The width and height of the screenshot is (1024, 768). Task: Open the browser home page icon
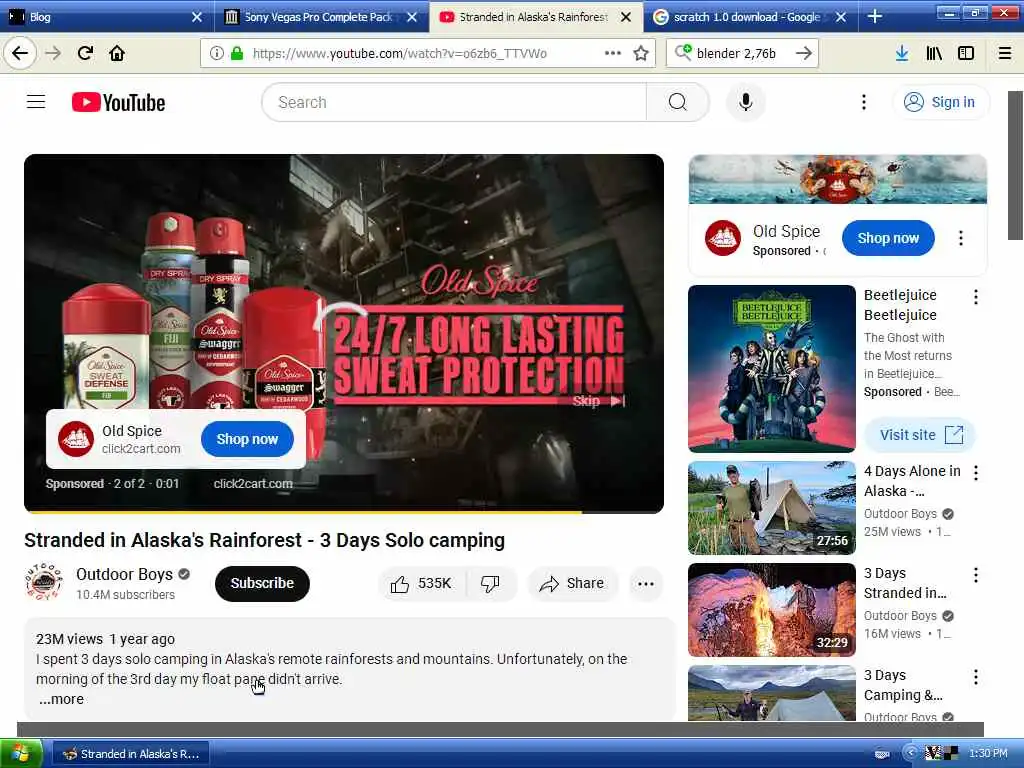tap(117, 54)
